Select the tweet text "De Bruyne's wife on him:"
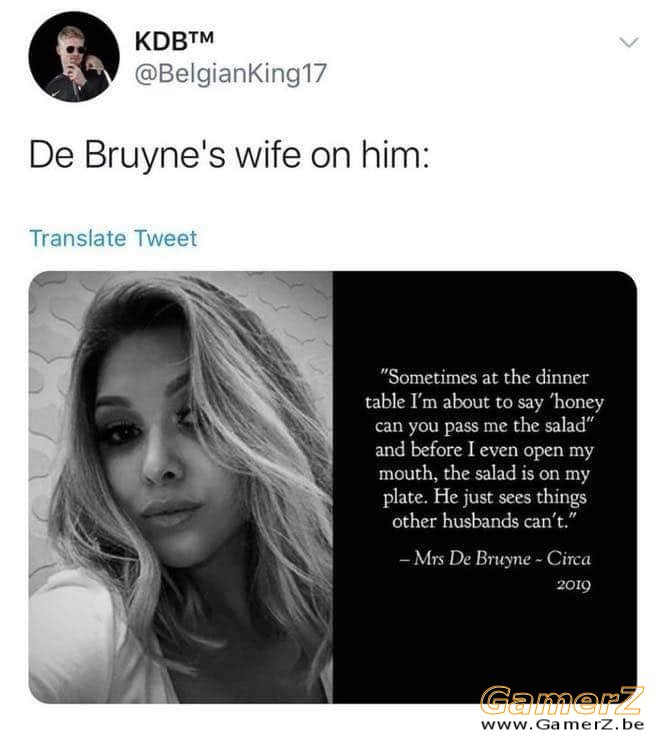 point(229,155)
